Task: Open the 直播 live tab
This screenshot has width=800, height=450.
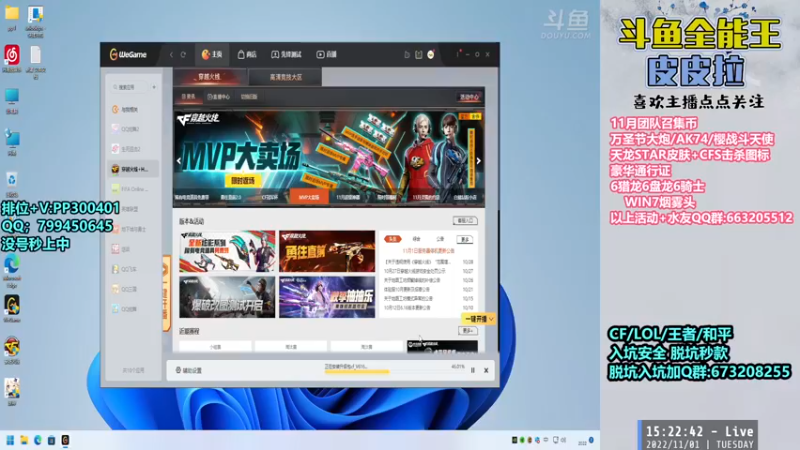Action: [327, 55]
